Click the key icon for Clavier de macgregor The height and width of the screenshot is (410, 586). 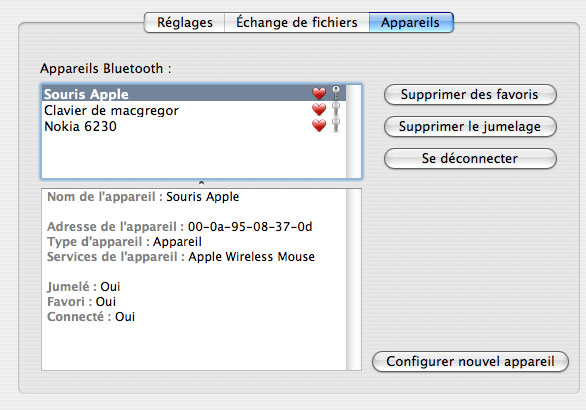tap(336, 109)
